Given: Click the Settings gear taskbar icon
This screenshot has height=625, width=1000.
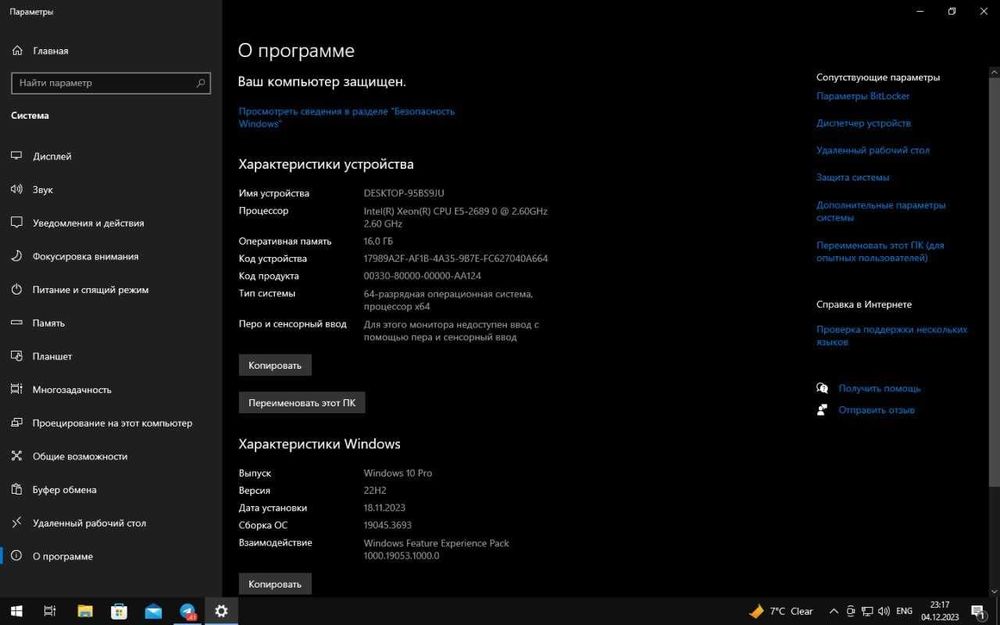Looking at the screenshot, I should pyautogui.click(x=221, y=611).
